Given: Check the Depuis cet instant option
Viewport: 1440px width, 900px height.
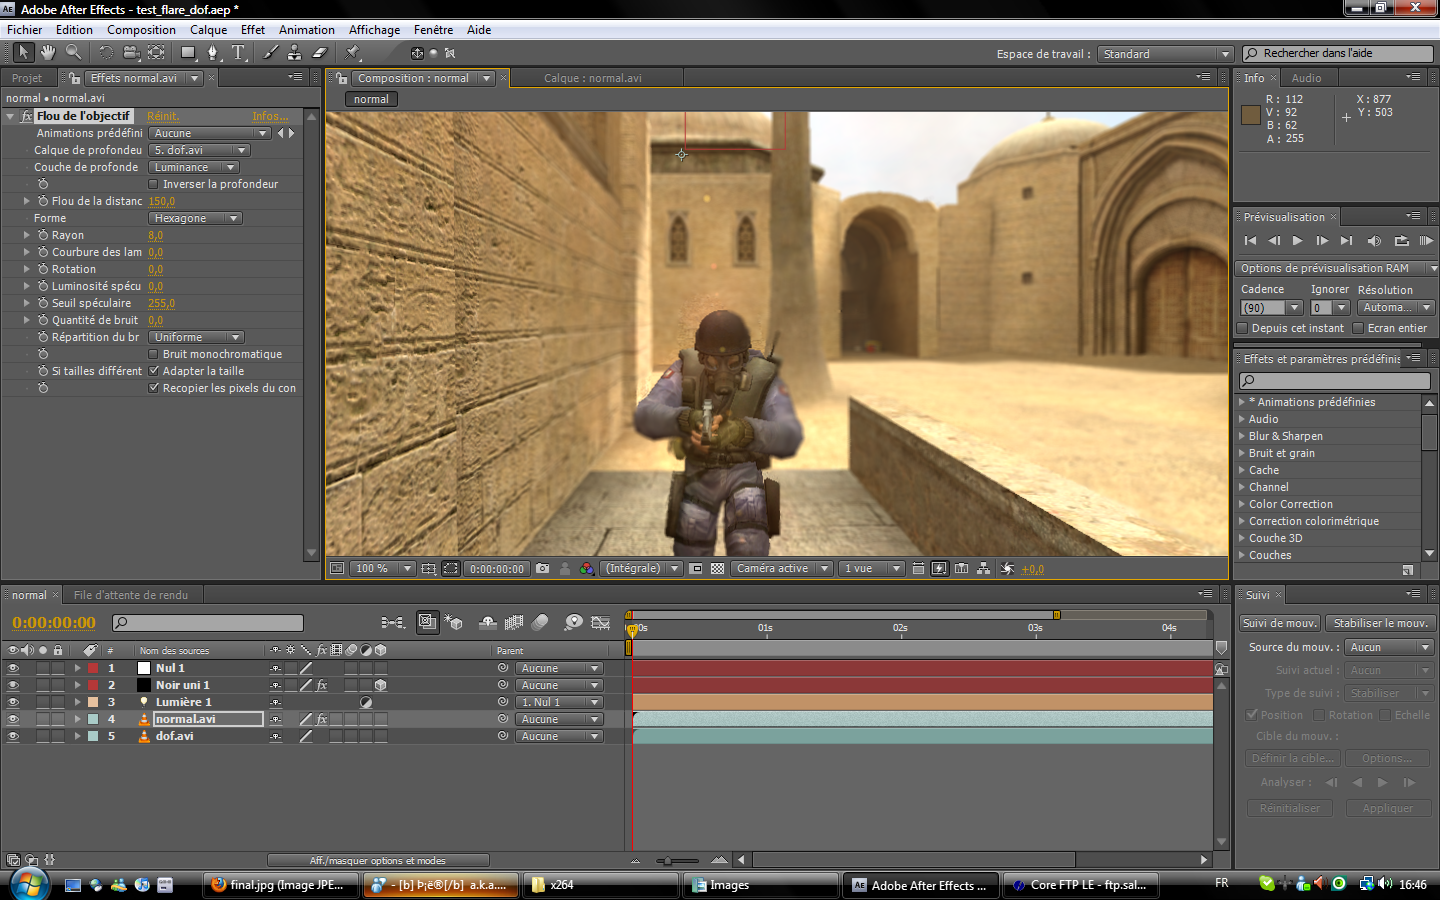Looking at the screenshot, I should pyautogui.click(x=1243, y=328).
